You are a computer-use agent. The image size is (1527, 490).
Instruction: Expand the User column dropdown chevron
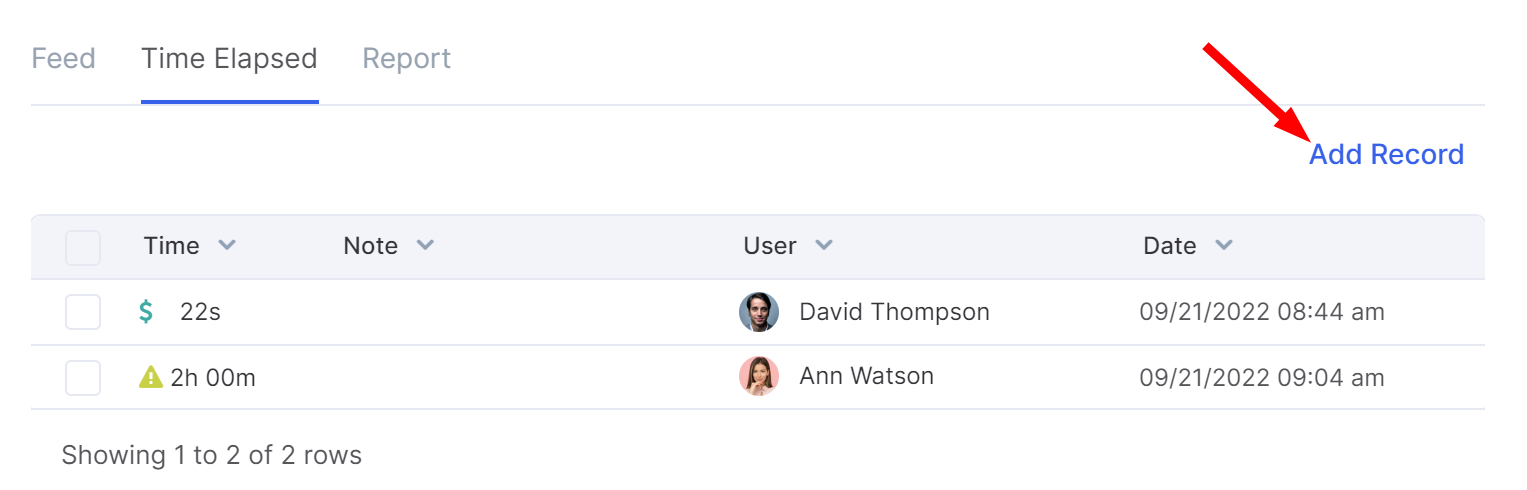pyautogui.click(x=823, y=245)
